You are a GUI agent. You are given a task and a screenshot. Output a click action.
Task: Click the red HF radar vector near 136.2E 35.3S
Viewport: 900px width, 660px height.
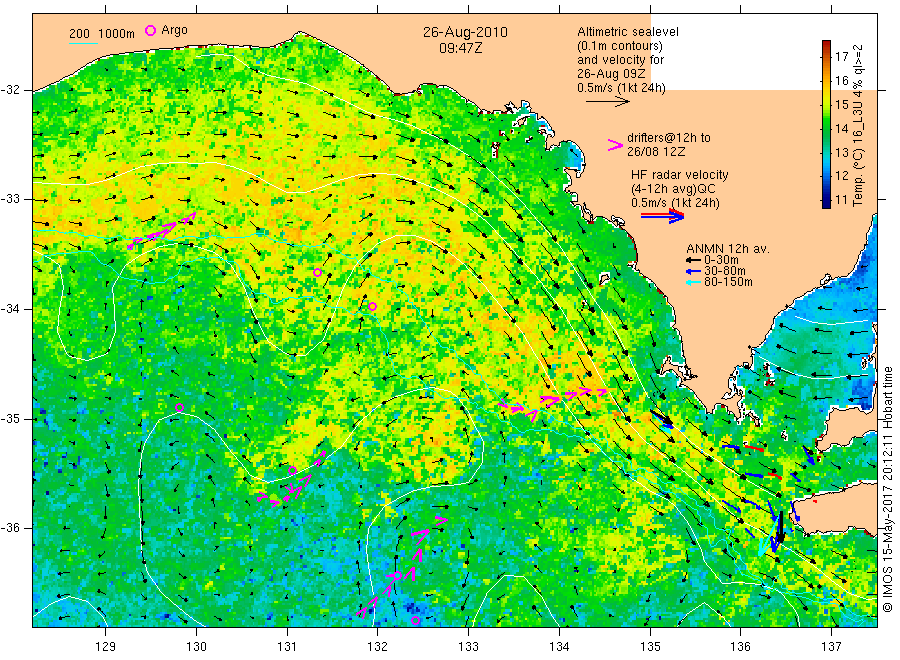point(754,447)
